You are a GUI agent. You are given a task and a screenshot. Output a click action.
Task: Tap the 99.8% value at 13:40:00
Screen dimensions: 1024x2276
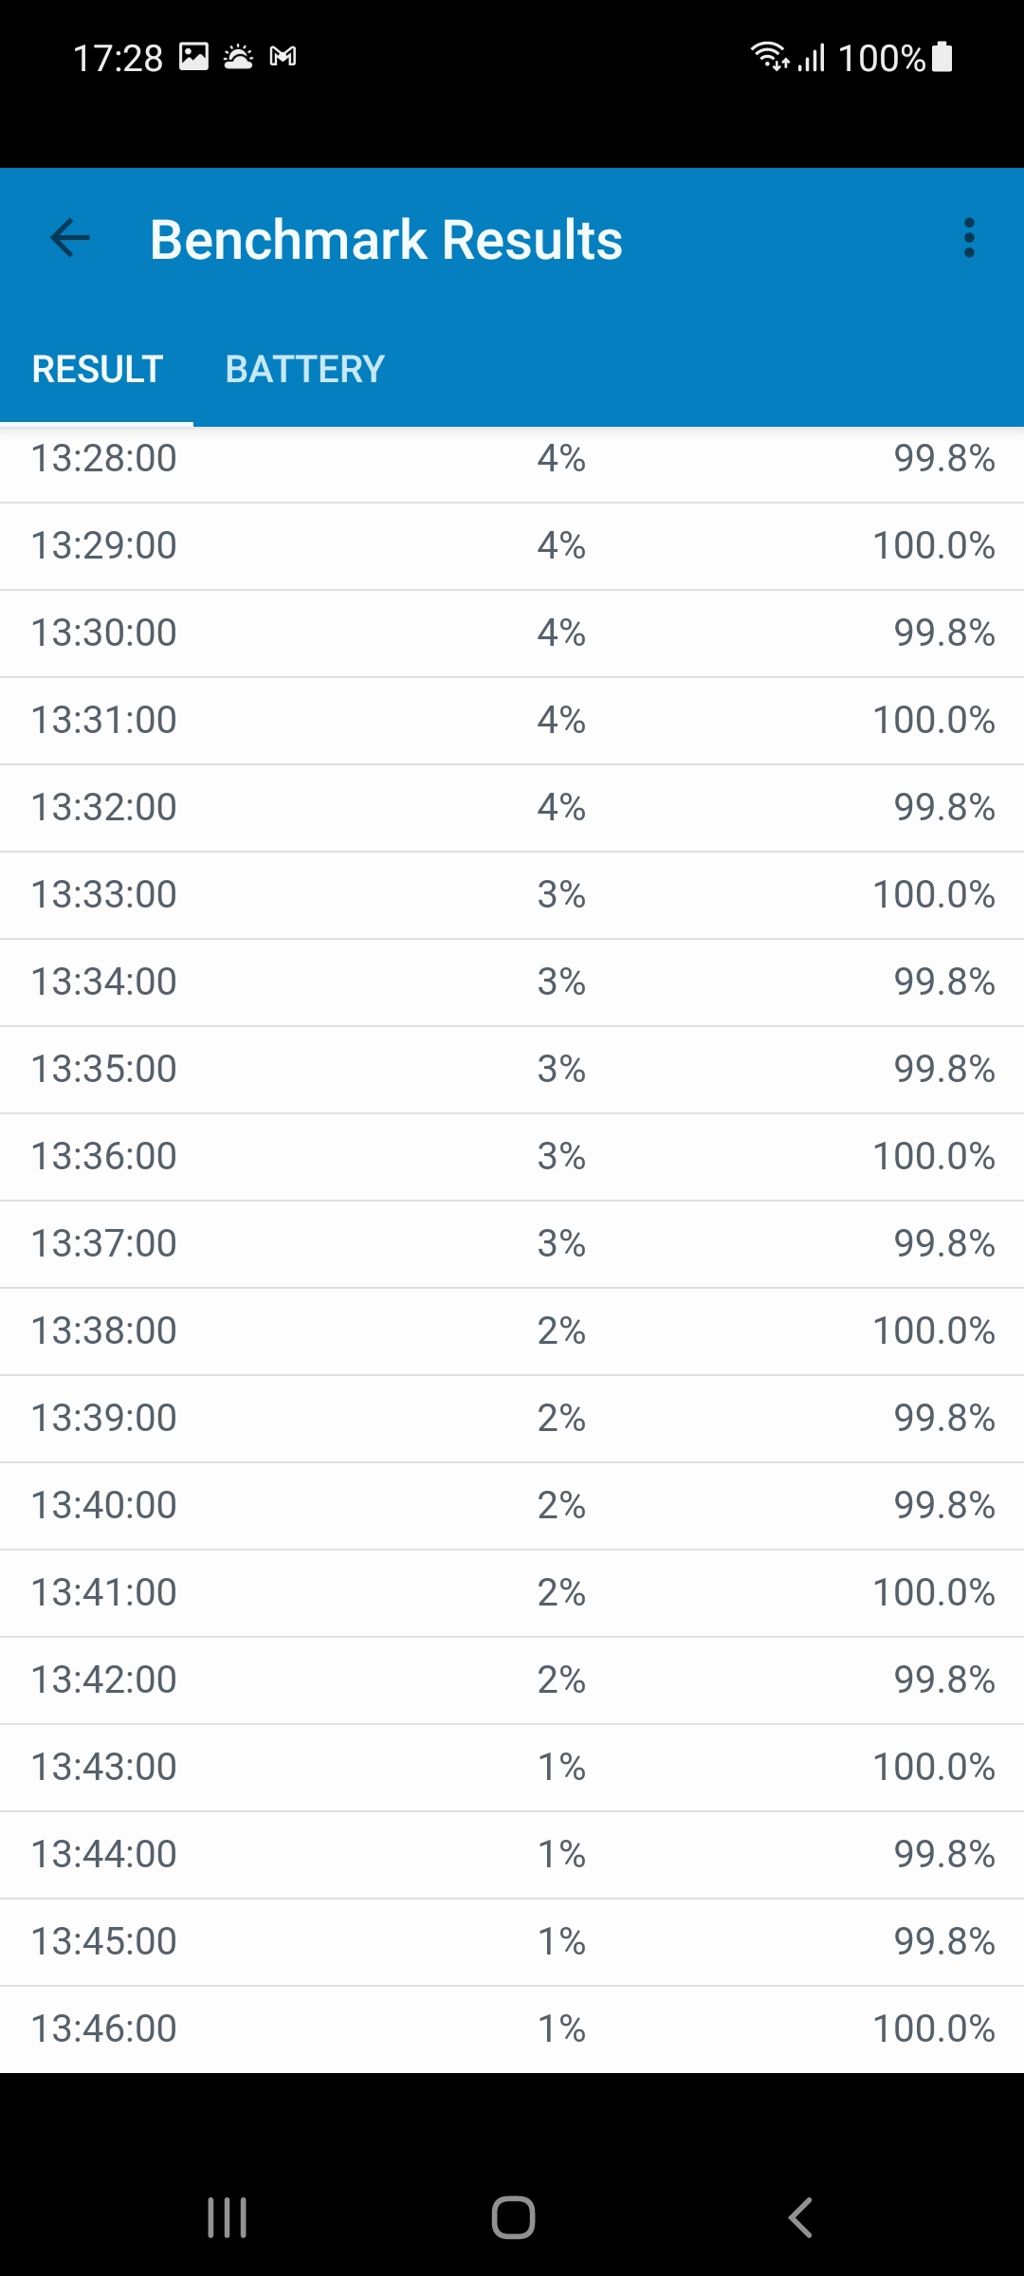tap(944, 1505)
